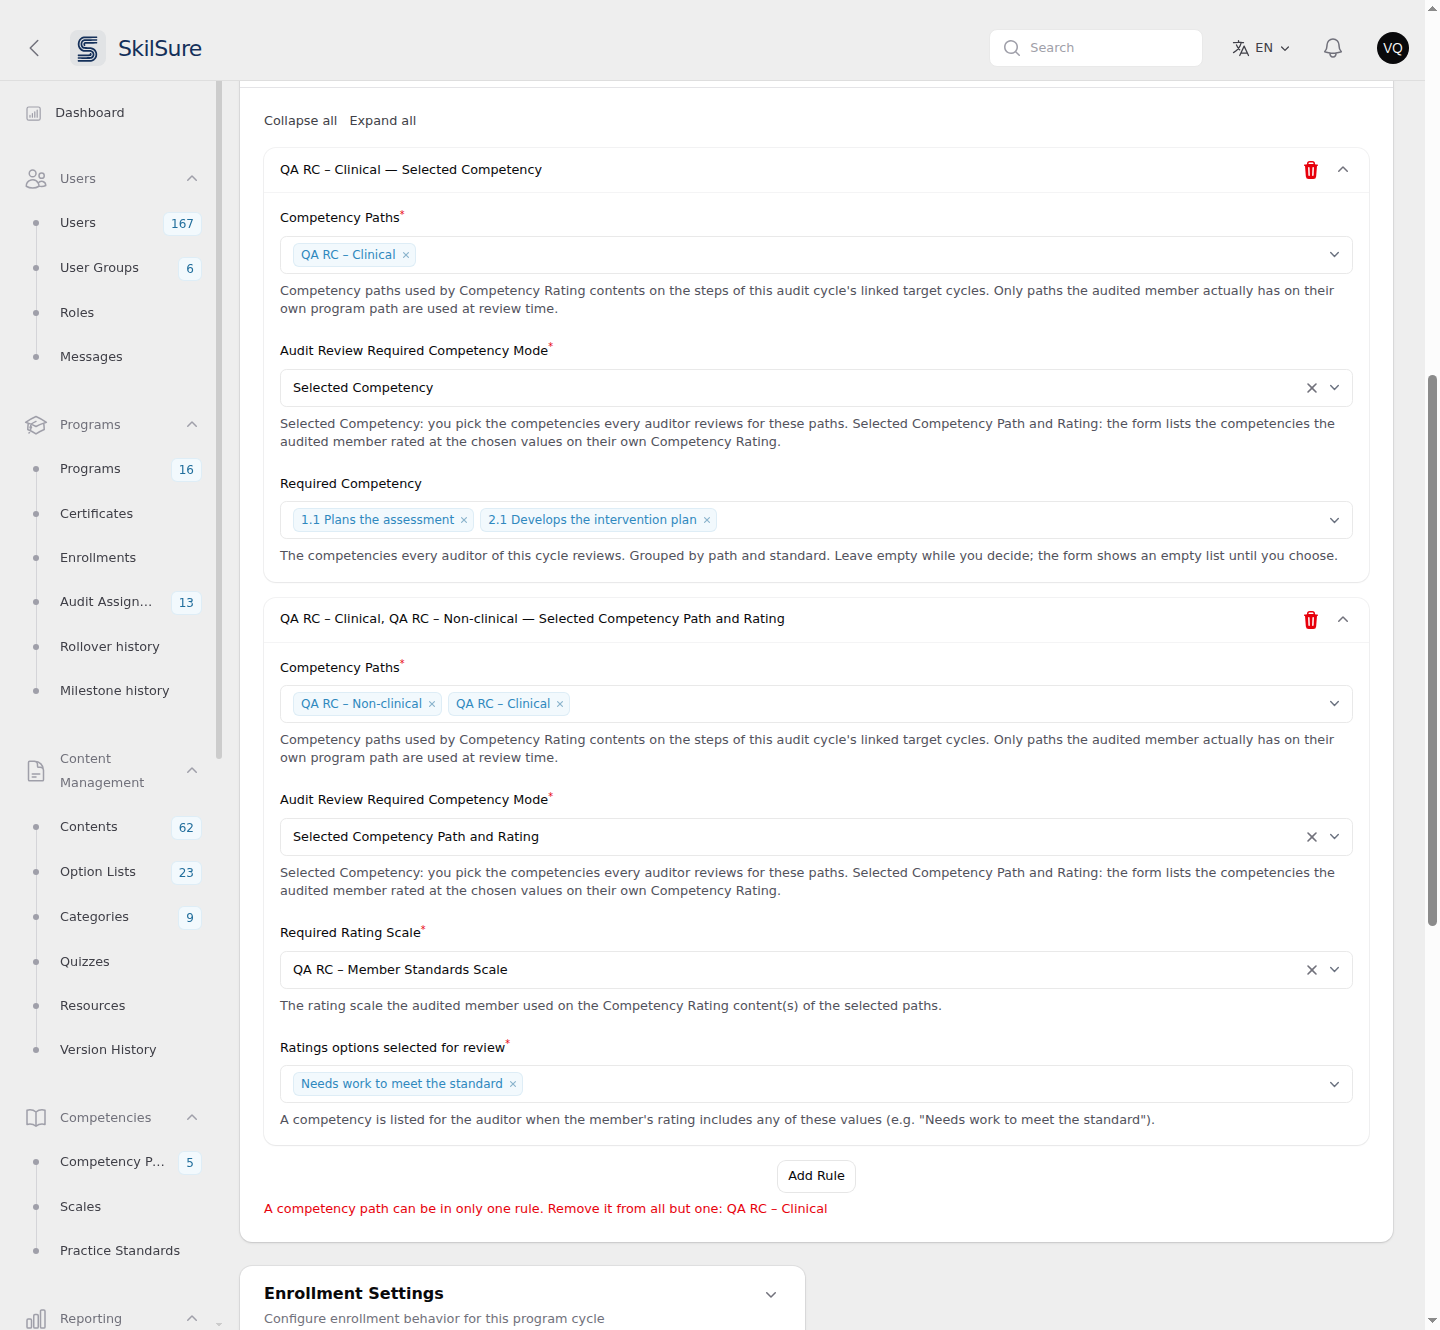Open the Required Rating Scale dropdown arrow

(1334, 970)
